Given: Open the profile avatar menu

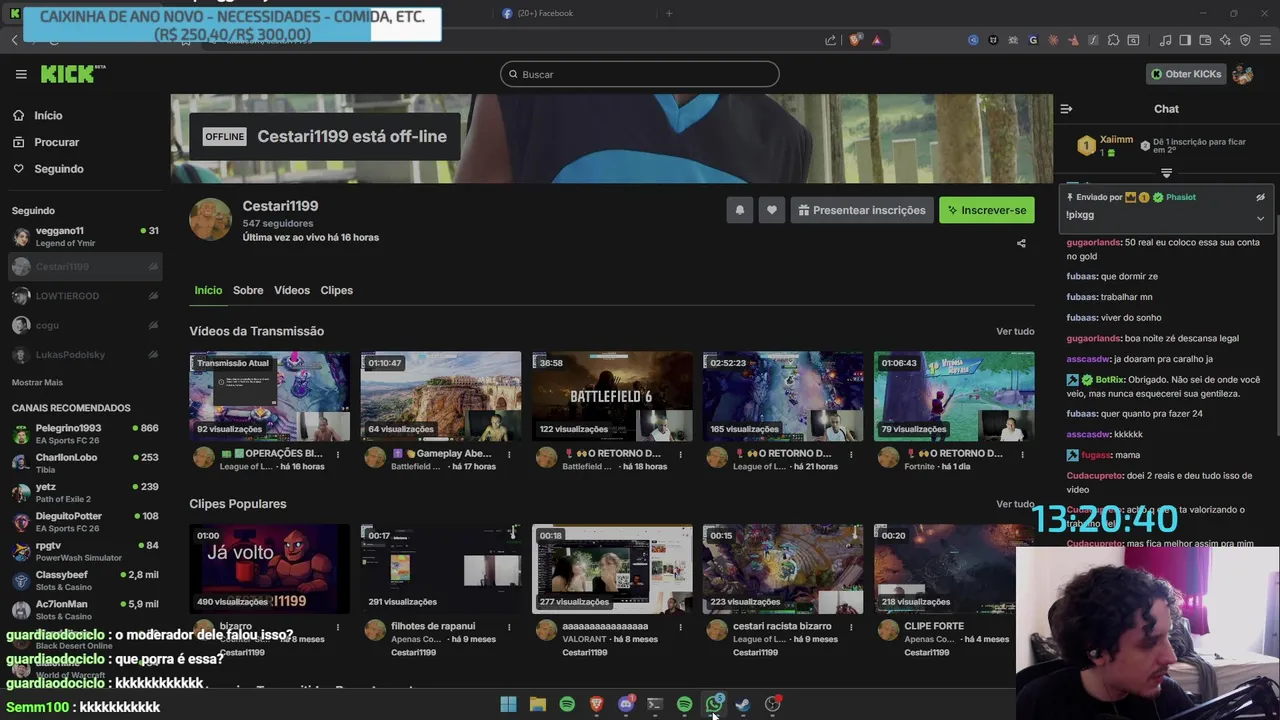Looking at the screenshot, I should pyautogui.click(x=1243, y=74).
